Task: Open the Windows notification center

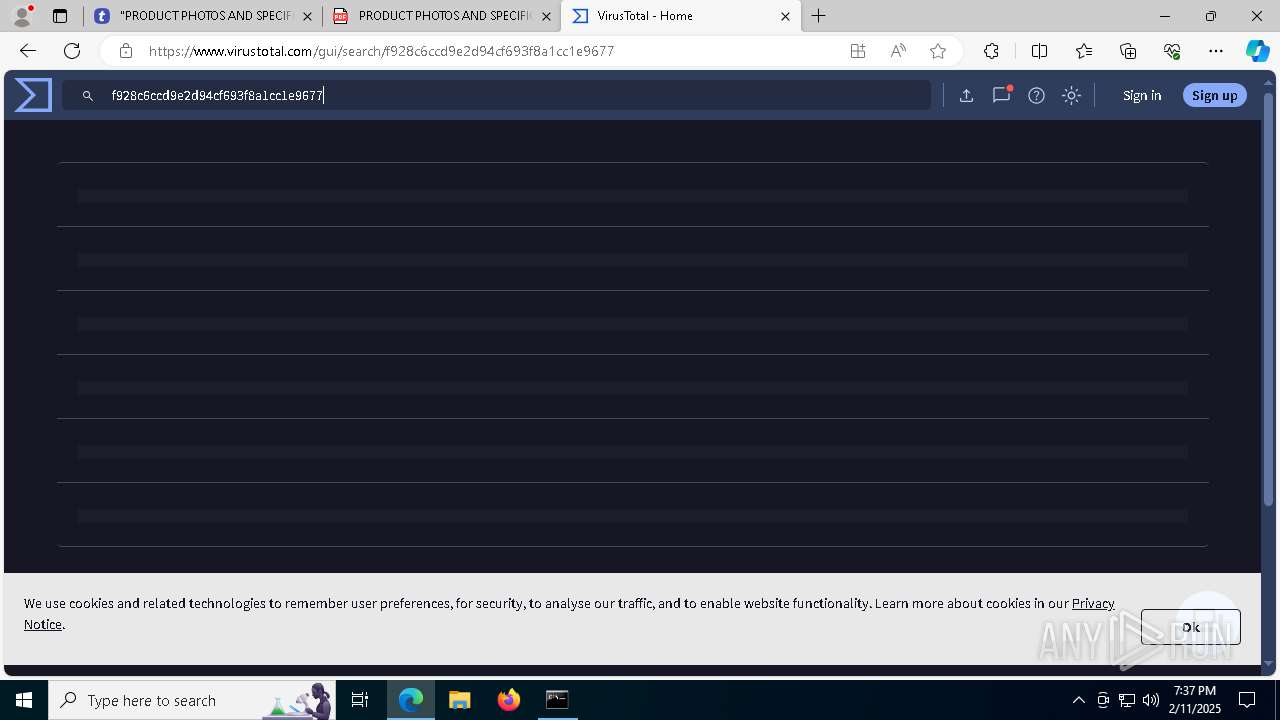Action: point(1247,700)
